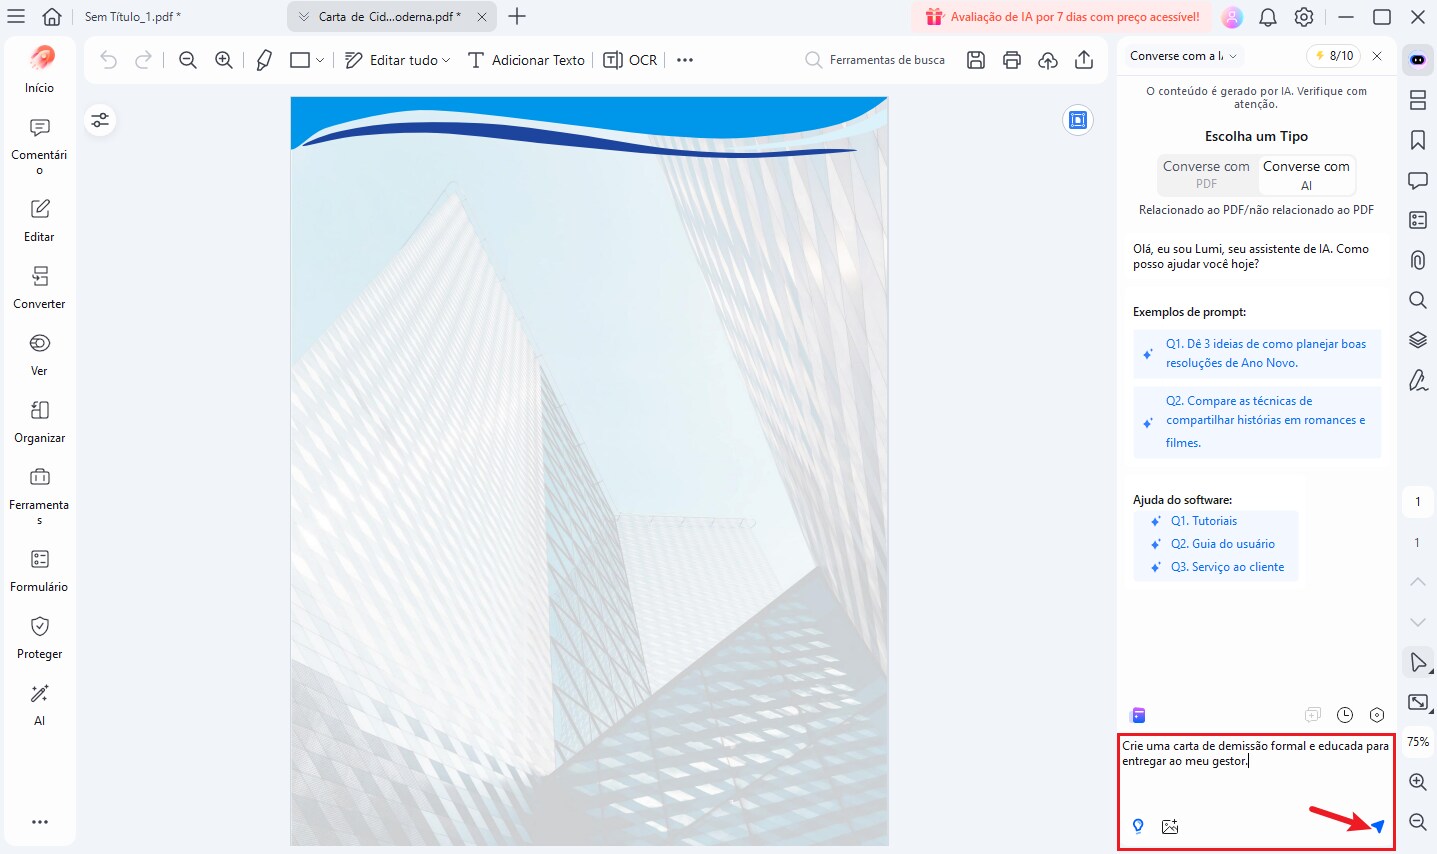This screenshot has height=854, width=1437.
Task: Open the hamburger main menu
Action: click(16, 17)
